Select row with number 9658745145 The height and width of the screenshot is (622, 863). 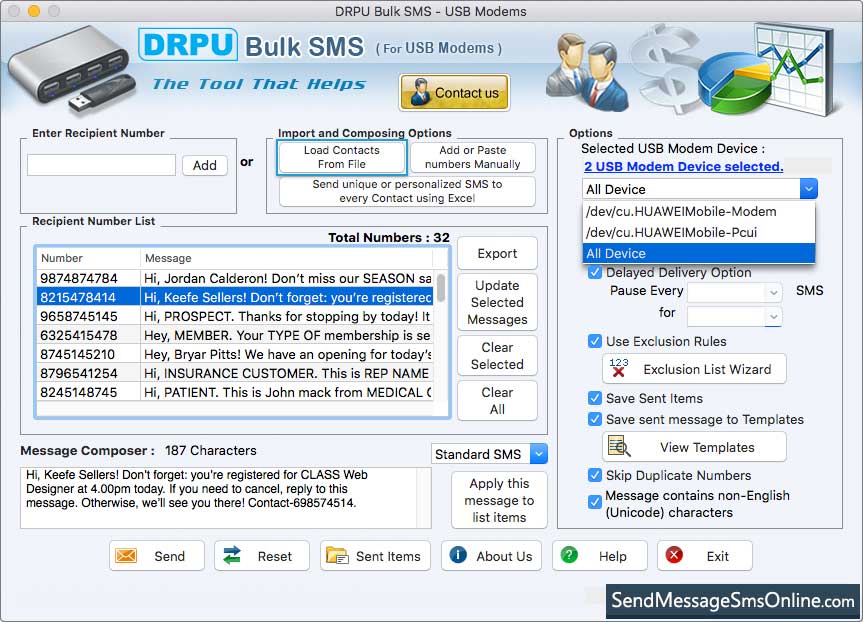[x=236, y=317]
